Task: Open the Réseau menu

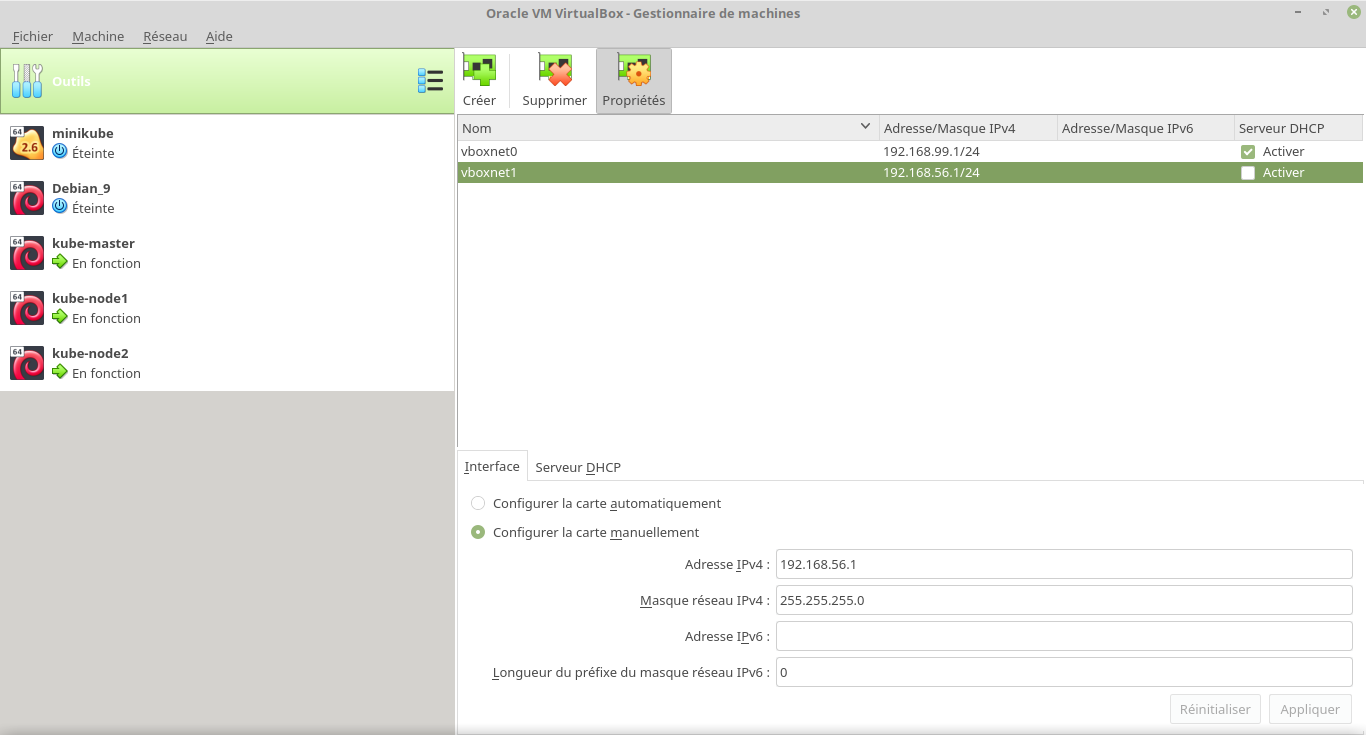Action: tap(165, 36)
